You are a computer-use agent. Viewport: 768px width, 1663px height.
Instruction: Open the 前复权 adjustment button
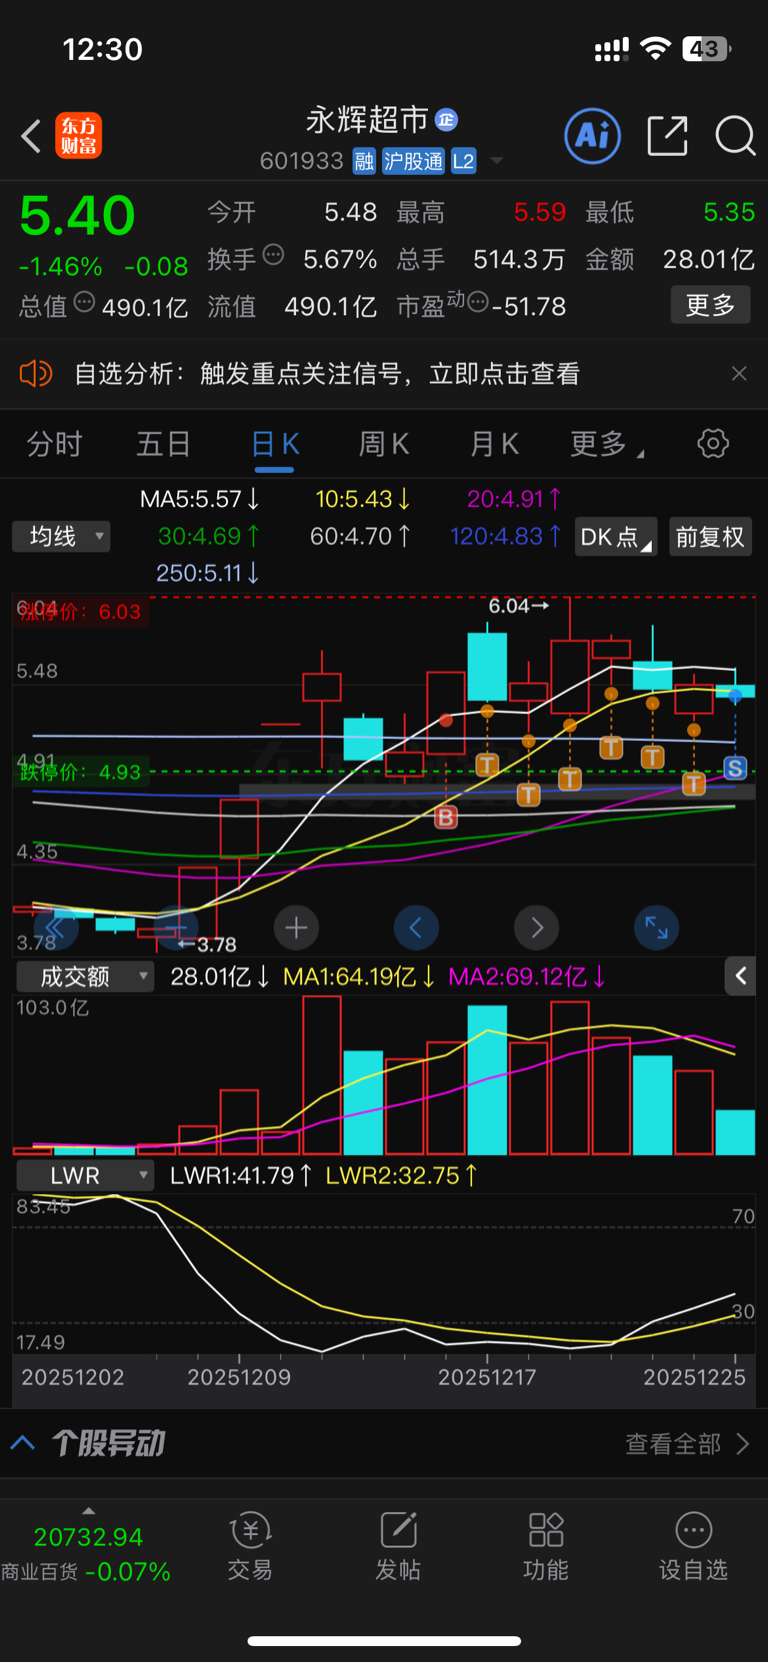click(x=710, y=537)
